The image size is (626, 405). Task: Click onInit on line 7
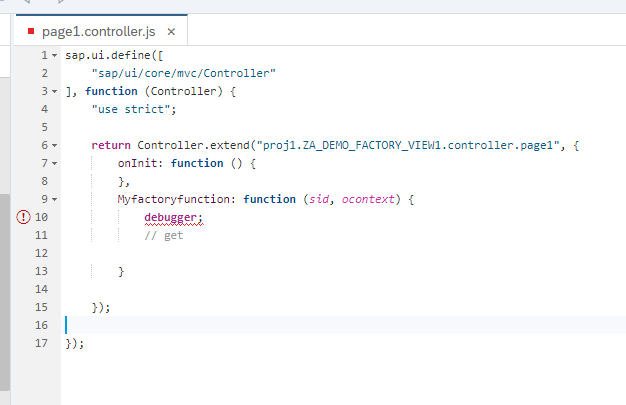tap(137, 163)
